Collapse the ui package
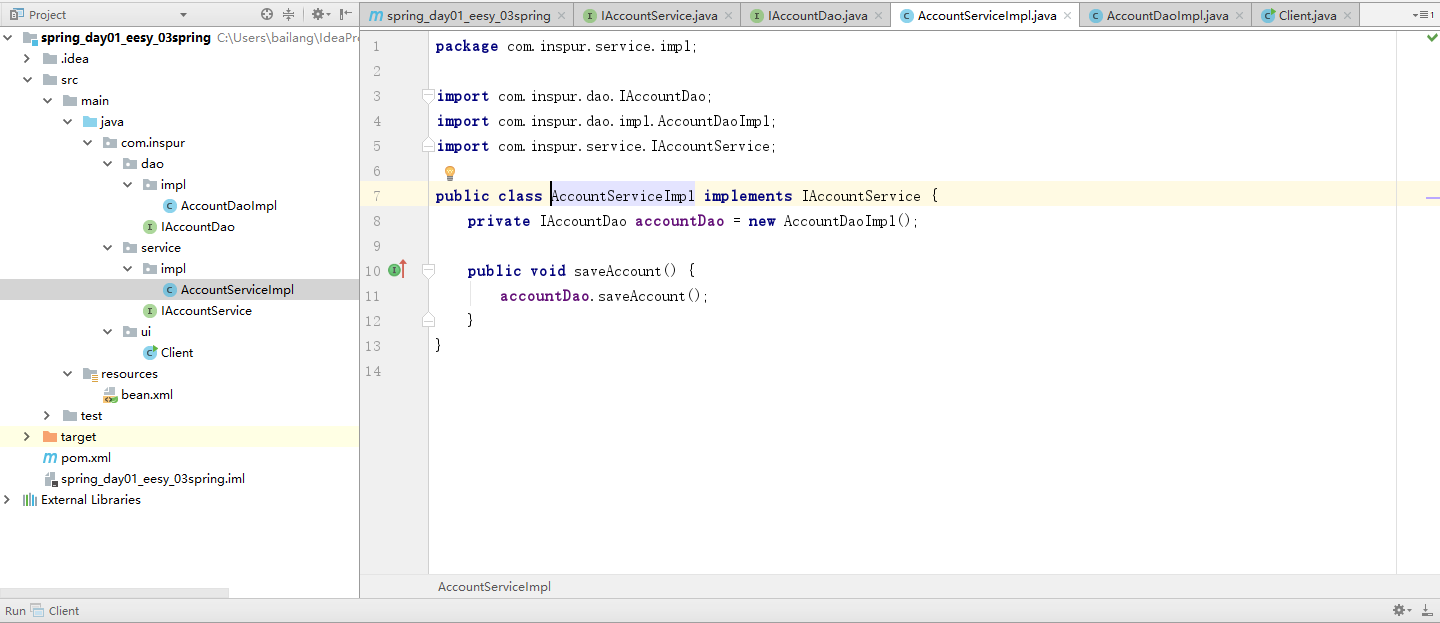This screenshot has width=1440, height=623. (107, 332)
